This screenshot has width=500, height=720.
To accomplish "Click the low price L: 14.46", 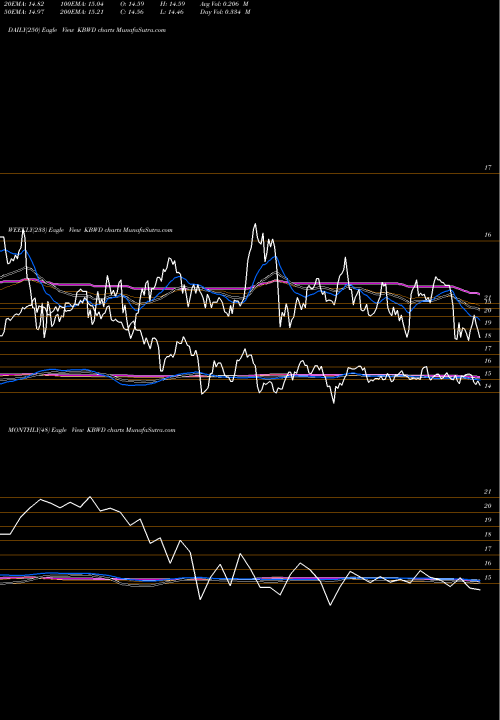I will point(173,11).
